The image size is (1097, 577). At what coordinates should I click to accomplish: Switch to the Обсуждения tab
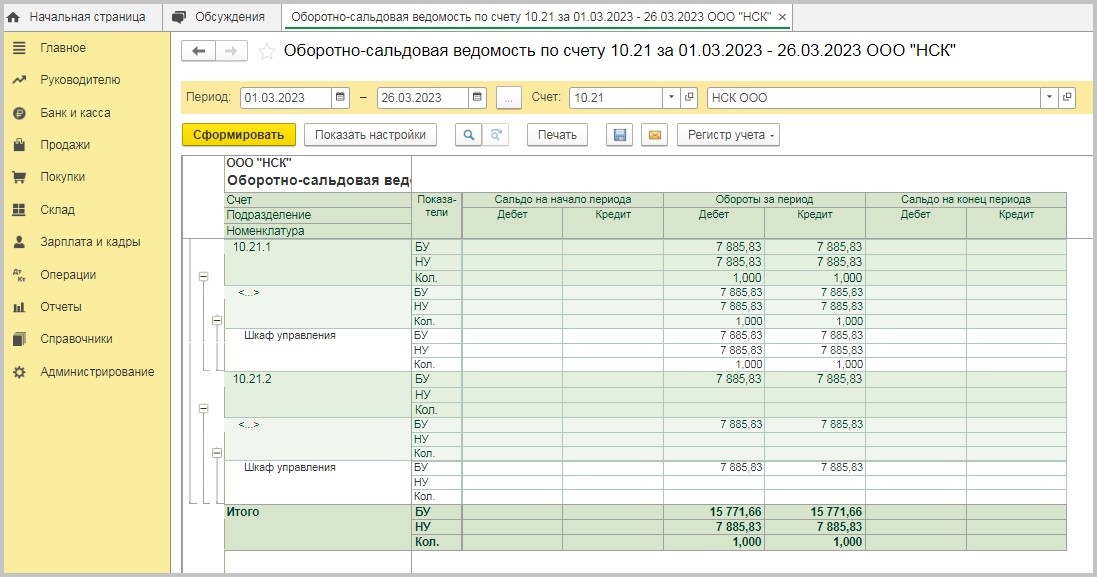(x=222, y=17)
